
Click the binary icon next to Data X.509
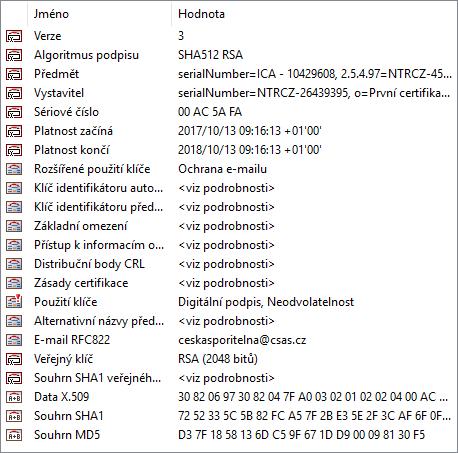(x=14, y=397)
